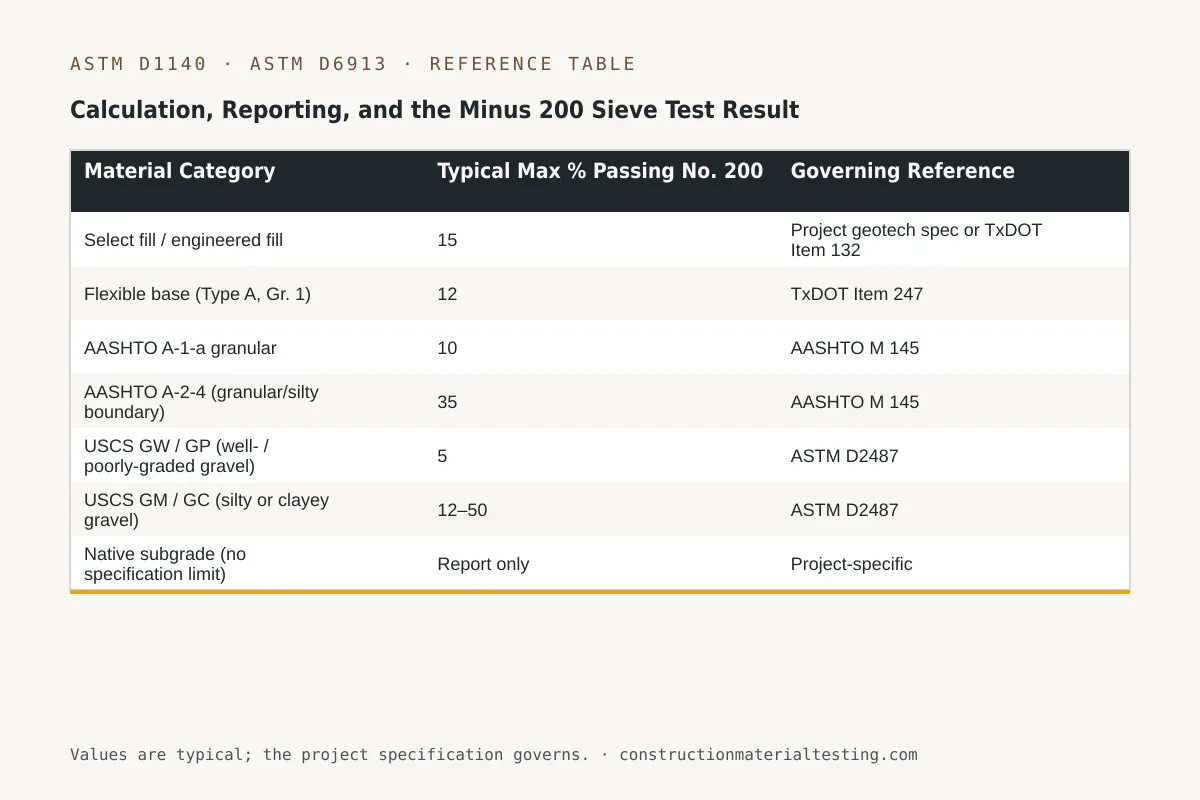The width and height of the screenshot is (1200, 800).
Task: Click the value 12 for flexible base
Action: click(447, 294)
